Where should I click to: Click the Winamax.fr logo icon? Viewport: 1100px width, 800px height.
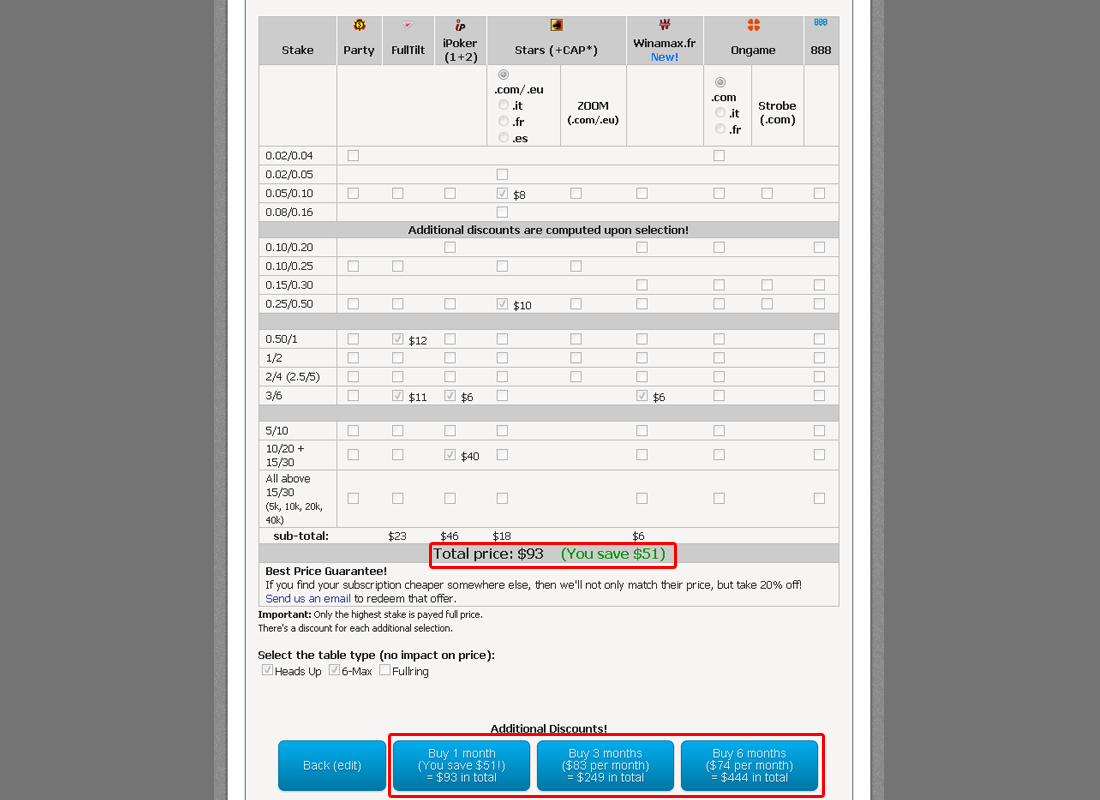coord(664,25)
